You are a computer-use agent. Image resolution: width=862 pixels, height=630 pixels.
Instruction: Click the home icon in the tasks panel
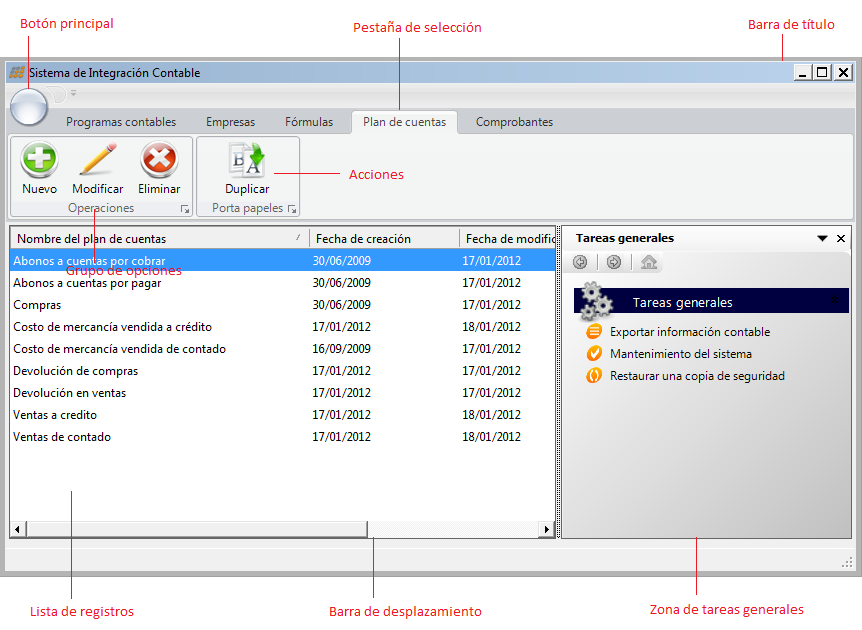click(649, 263)
